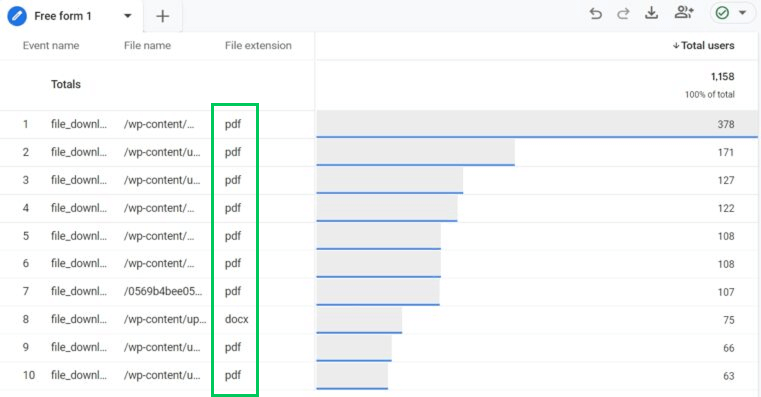Click the green checkmark status icon
The width and height of the screenshot is (761, 397).
click(722, 13)
